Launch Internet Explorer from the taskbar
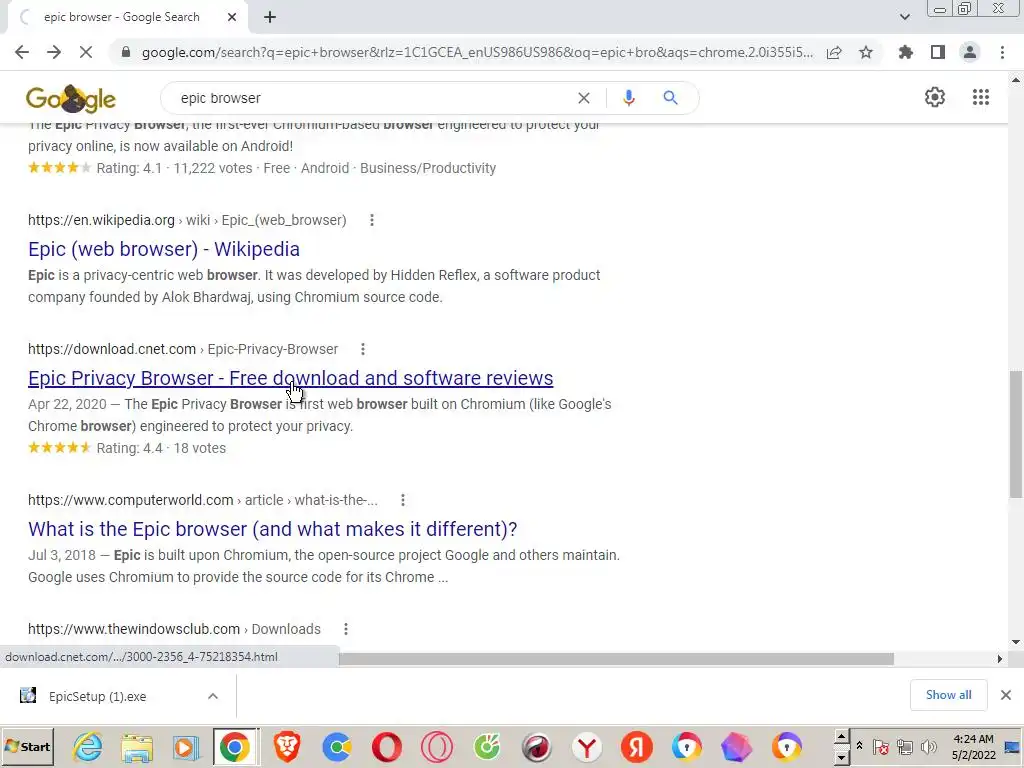The width and height of the screenshot is (1024, 768). click(88, 747)
